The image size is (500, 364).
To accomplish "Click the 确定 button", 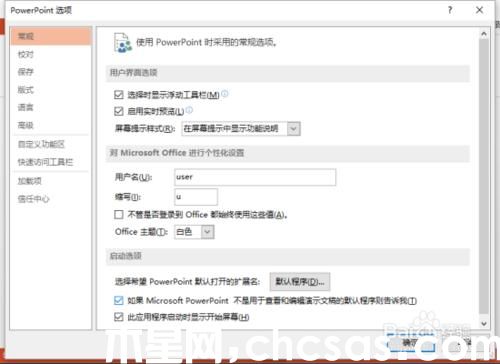I will (412, 343).
